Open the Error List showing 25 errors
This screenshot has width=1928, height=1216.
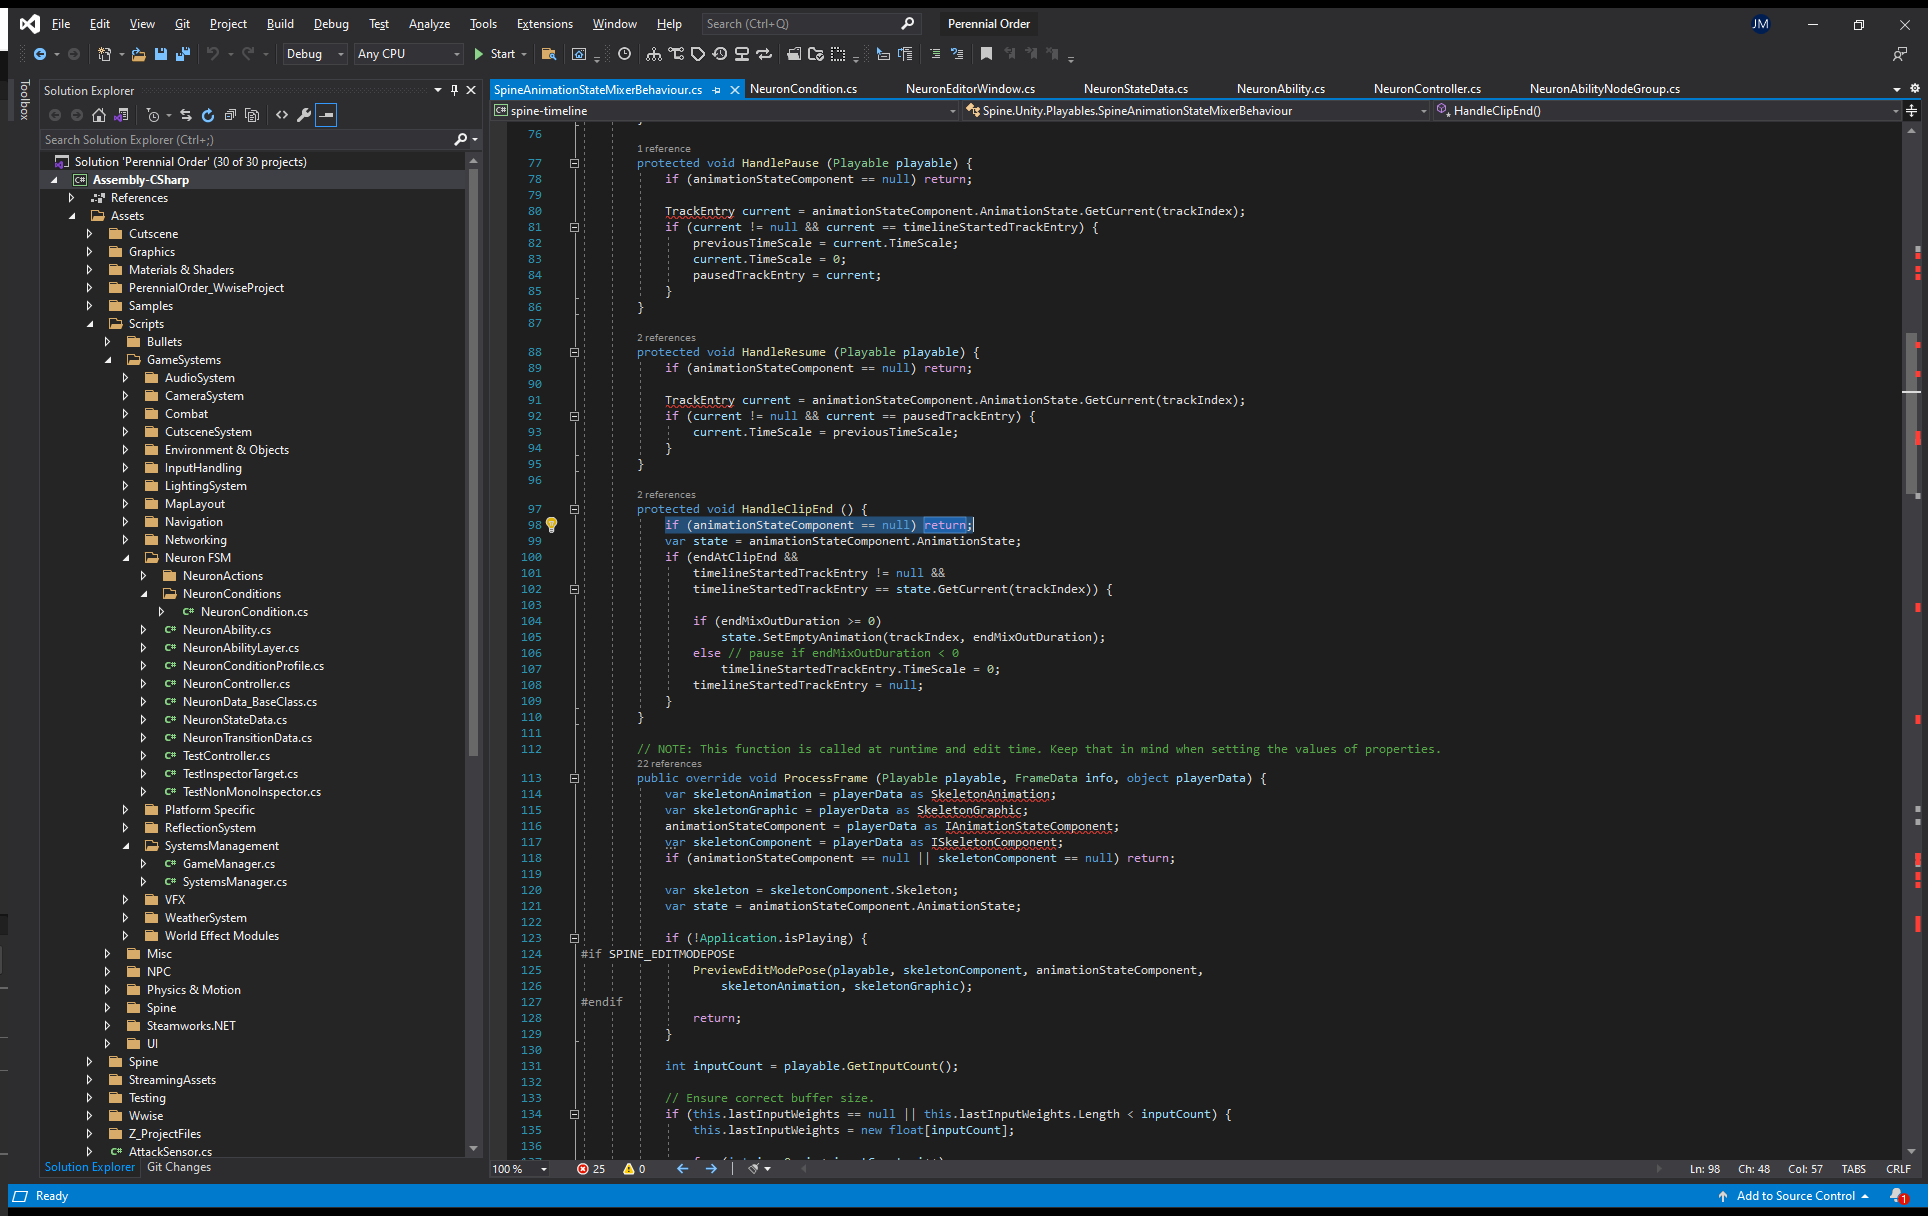(591, 1169)
